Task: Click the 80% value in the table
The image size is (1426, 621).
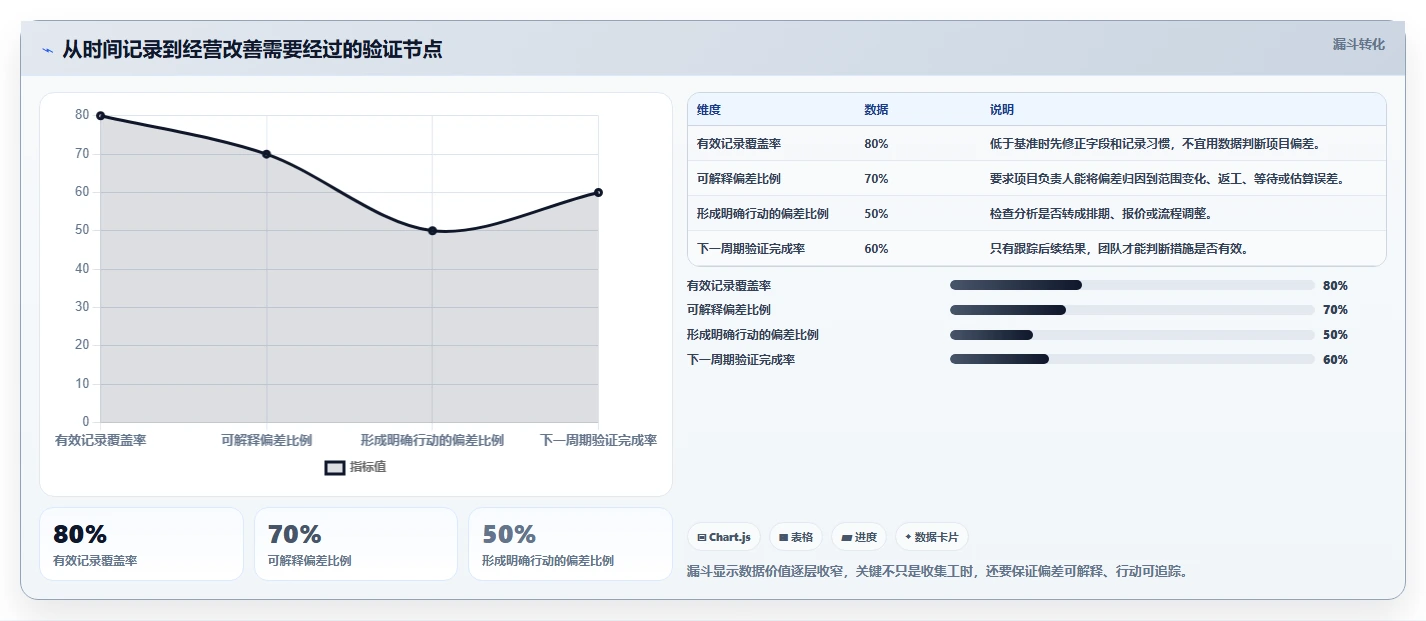Action: tap(876, 143)
